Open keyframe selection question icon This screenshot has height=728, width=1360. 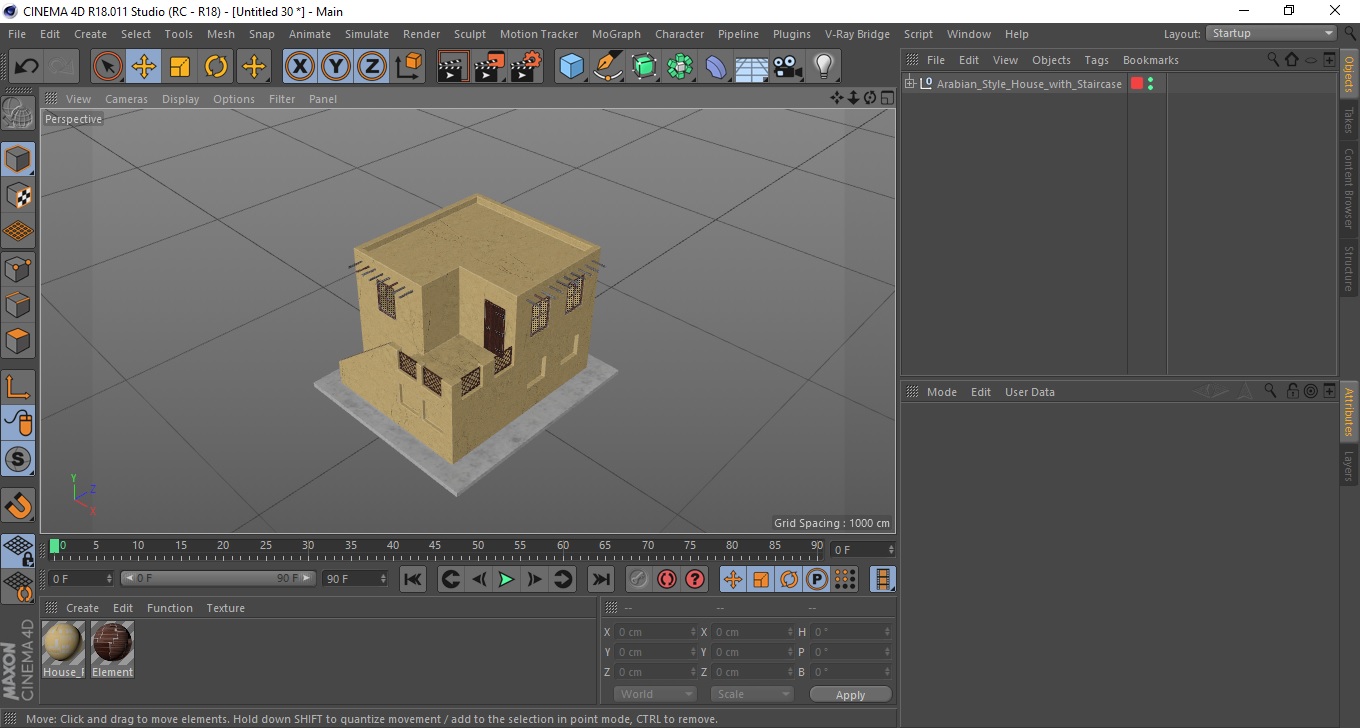pyautogui.click(x=695, y=579)
